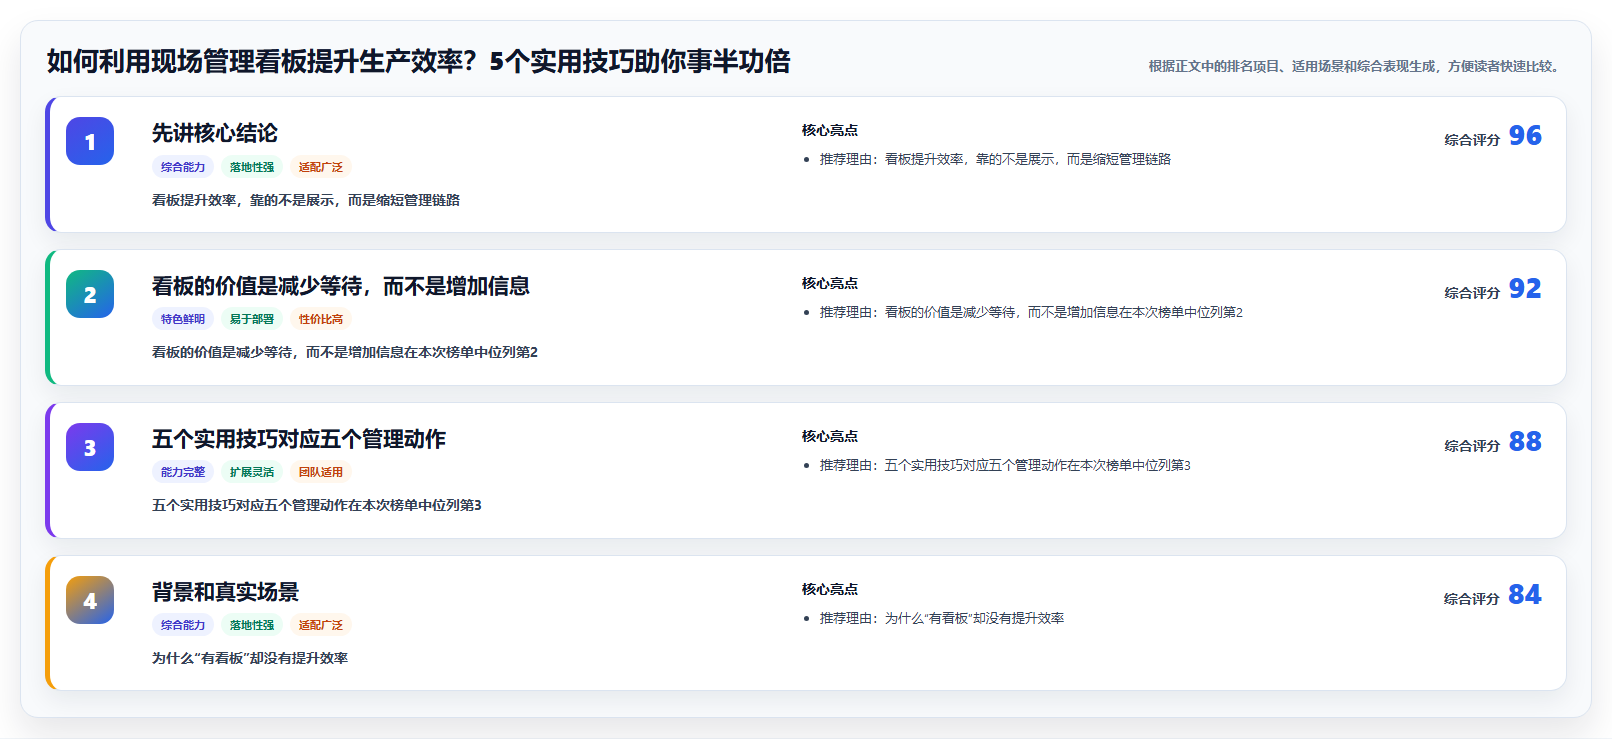This screenshot has height=739, width=1612.
Task: Click 综合评分 label beside score 84
Action: (x=1472, y=599)
